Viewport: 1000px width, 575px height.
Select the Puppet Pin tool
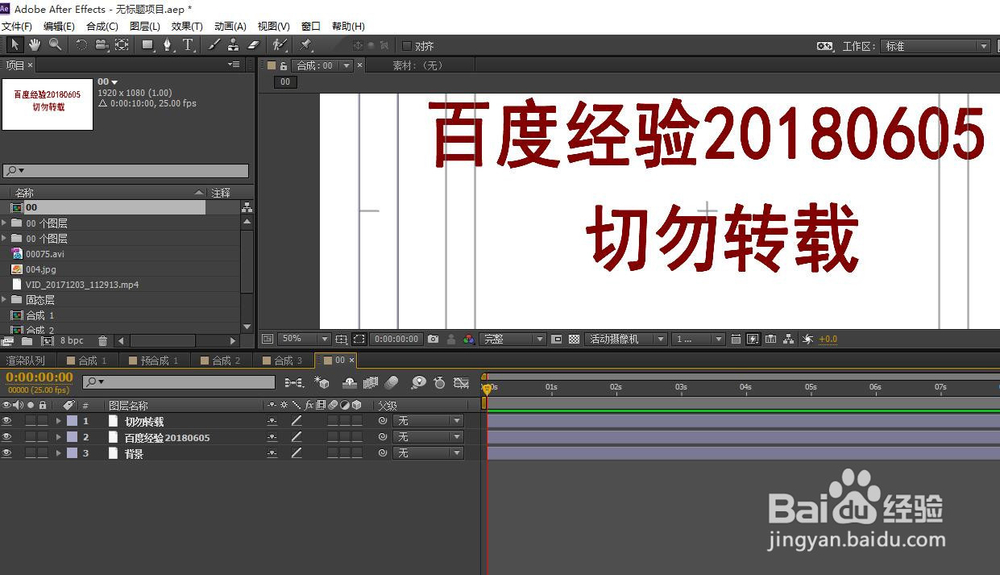click(x=306, y=45)
